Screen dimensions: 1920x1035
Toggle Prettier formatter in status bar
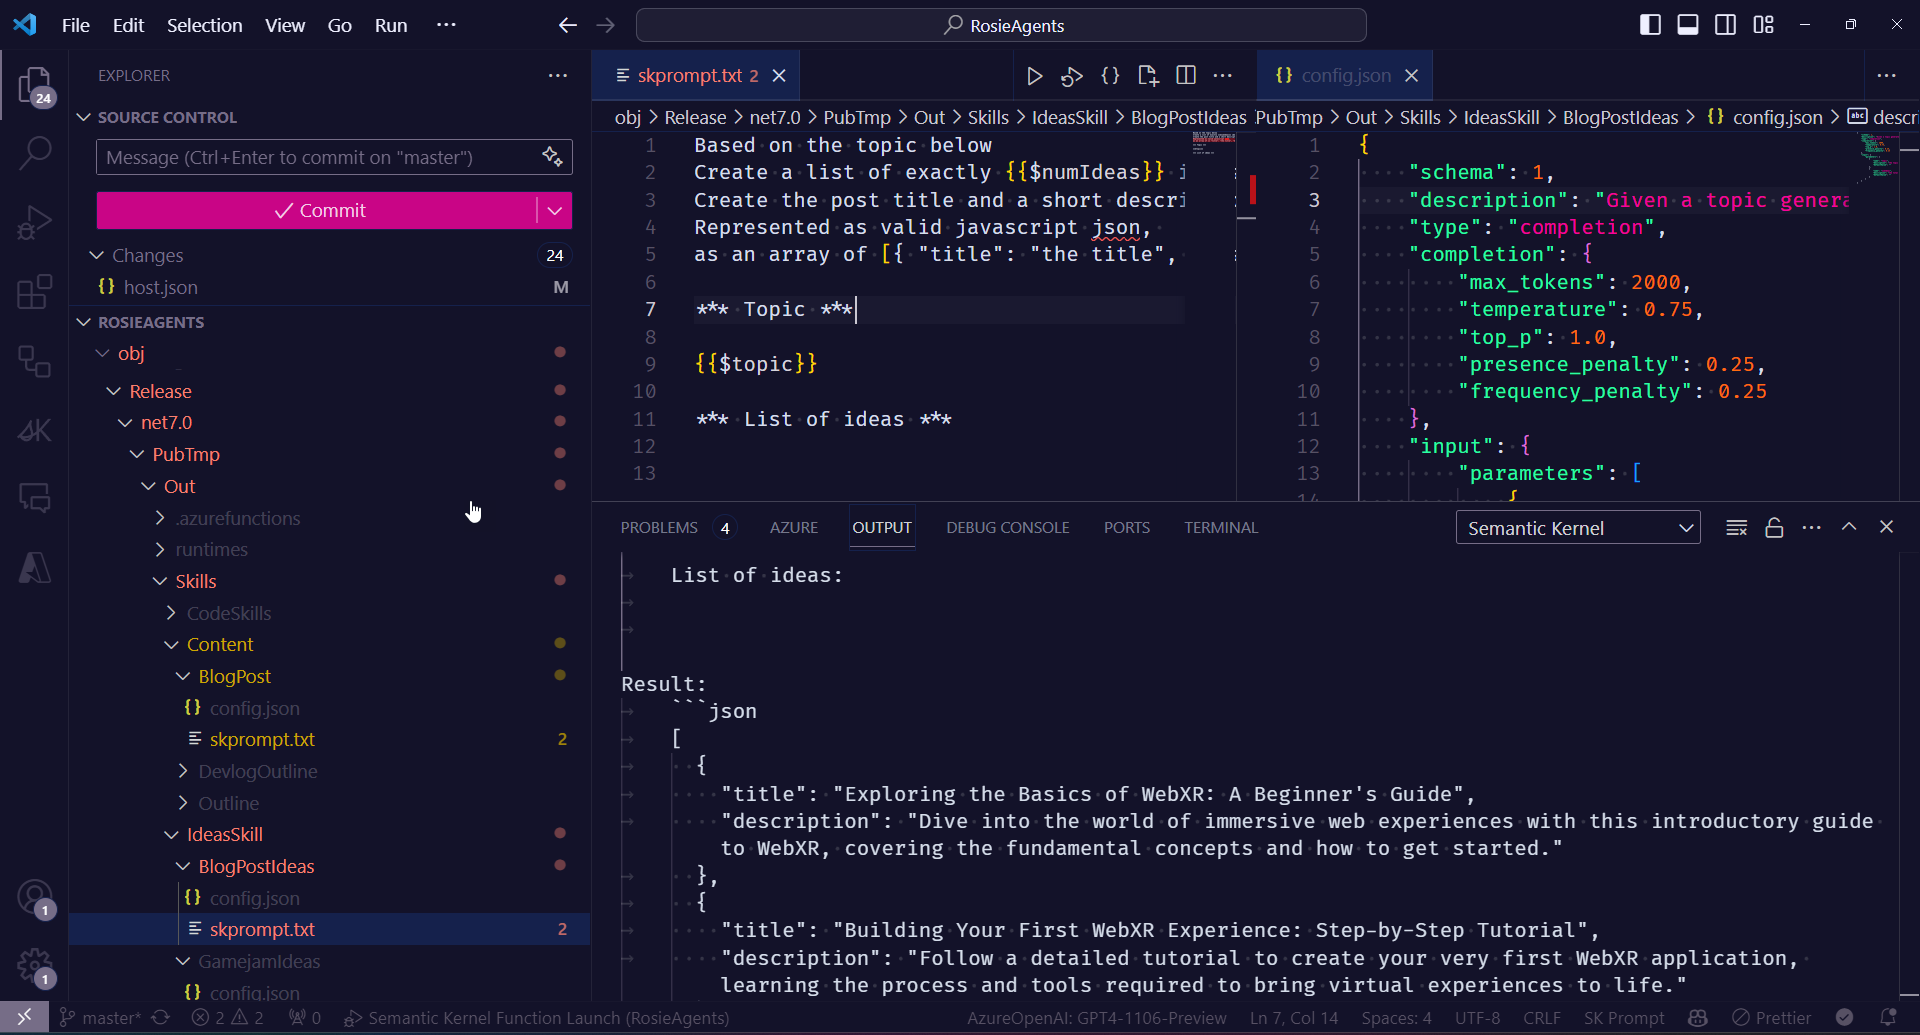point(1772,1018)
